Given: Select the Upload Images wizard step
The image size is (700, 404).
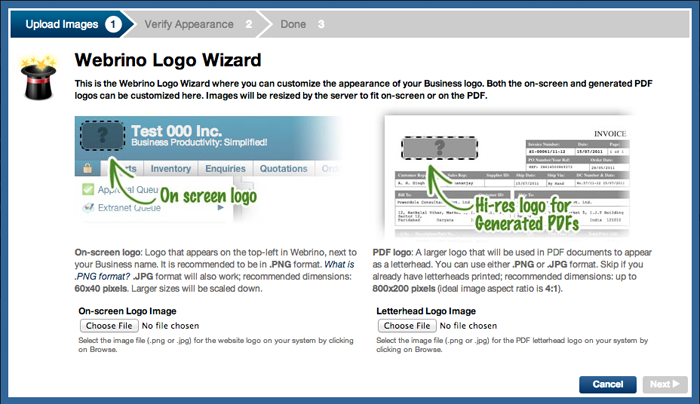Looking at the screenshot, I should point(63,22).
